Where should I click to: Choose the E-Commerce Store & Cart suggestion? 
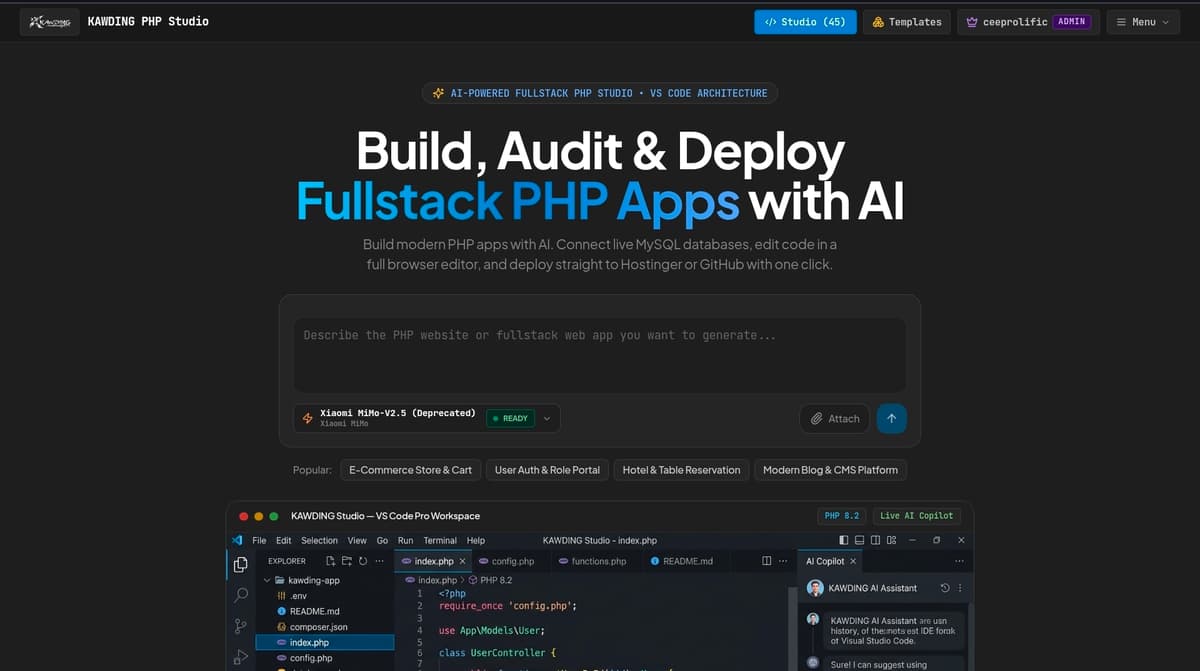[410, 470]
